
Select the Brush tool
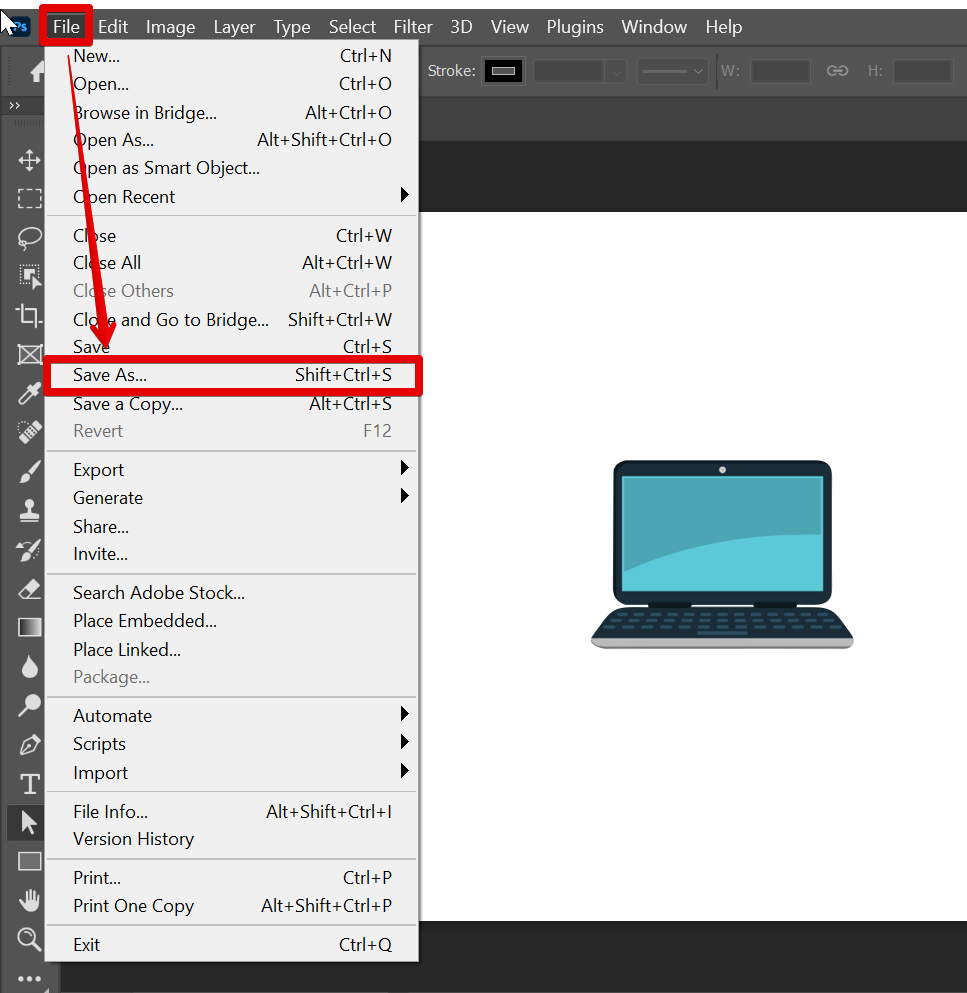[x=29, y=472]
